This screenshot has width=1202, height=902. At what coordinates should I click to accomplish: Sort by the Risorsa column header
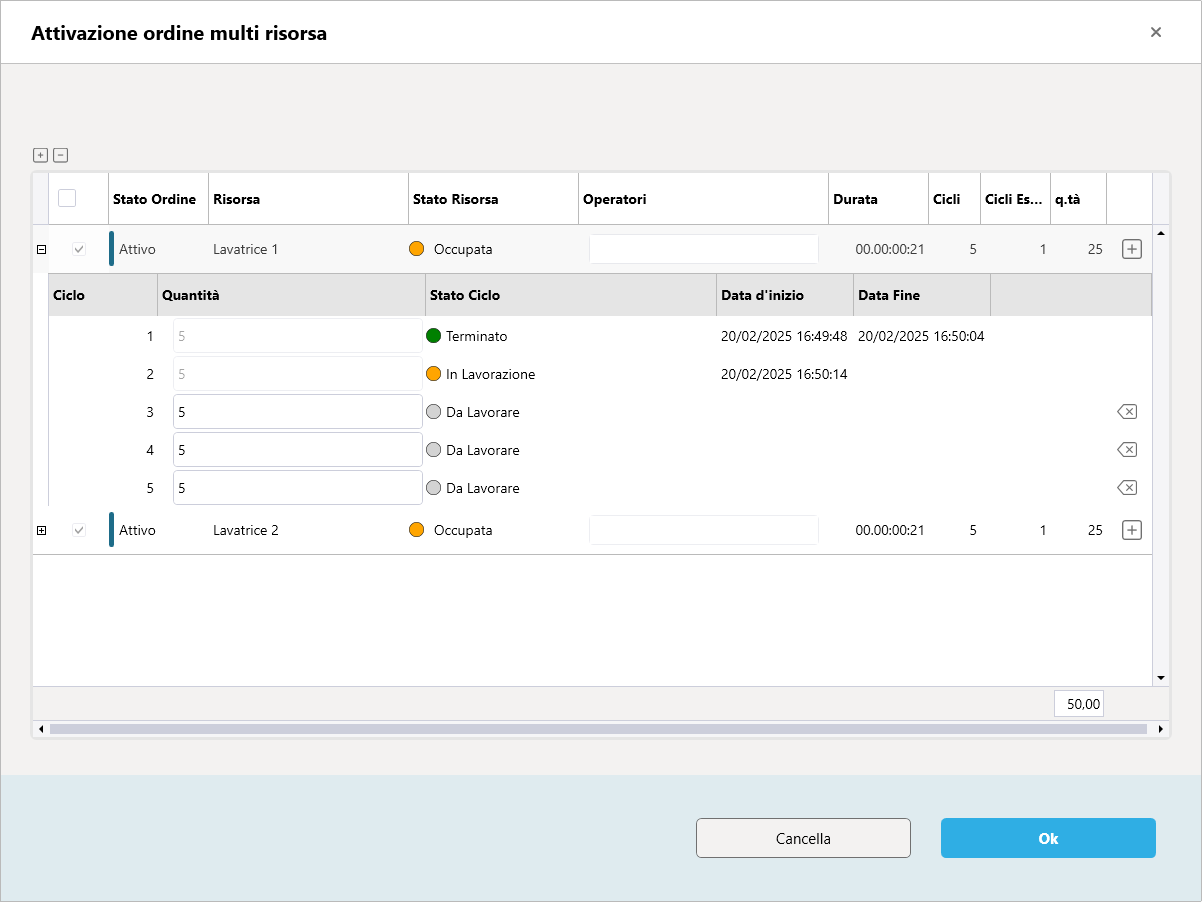point(308,199)
